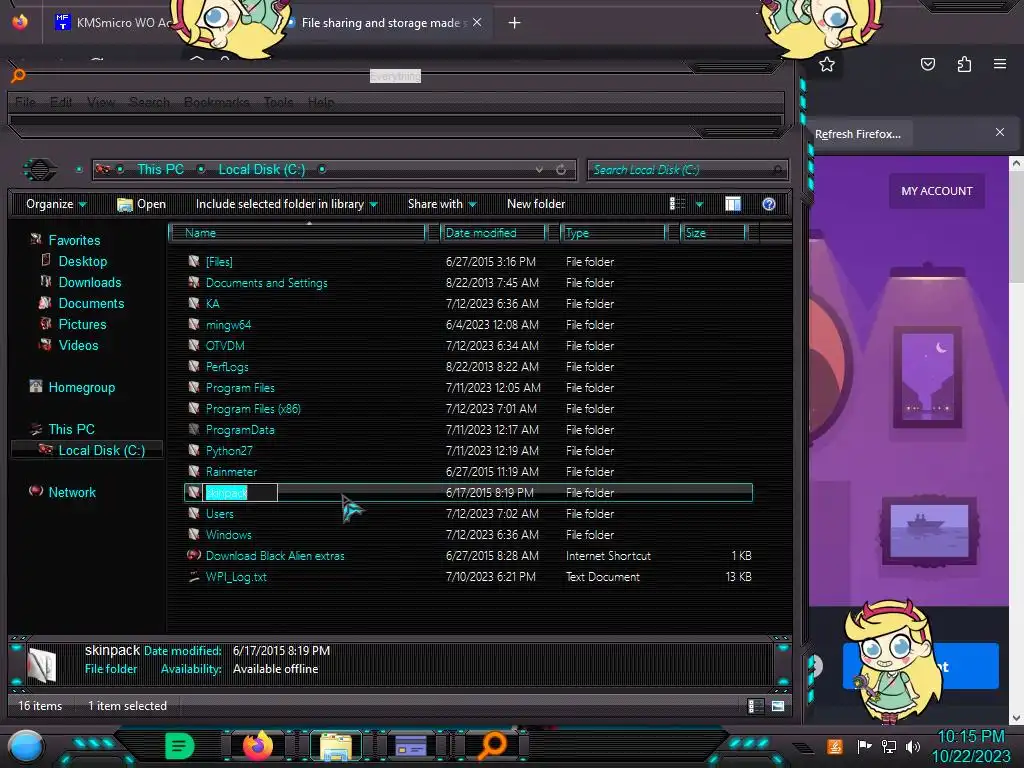Open the view options dropdown arrow
1024x768 pixels.
point(699,204)
